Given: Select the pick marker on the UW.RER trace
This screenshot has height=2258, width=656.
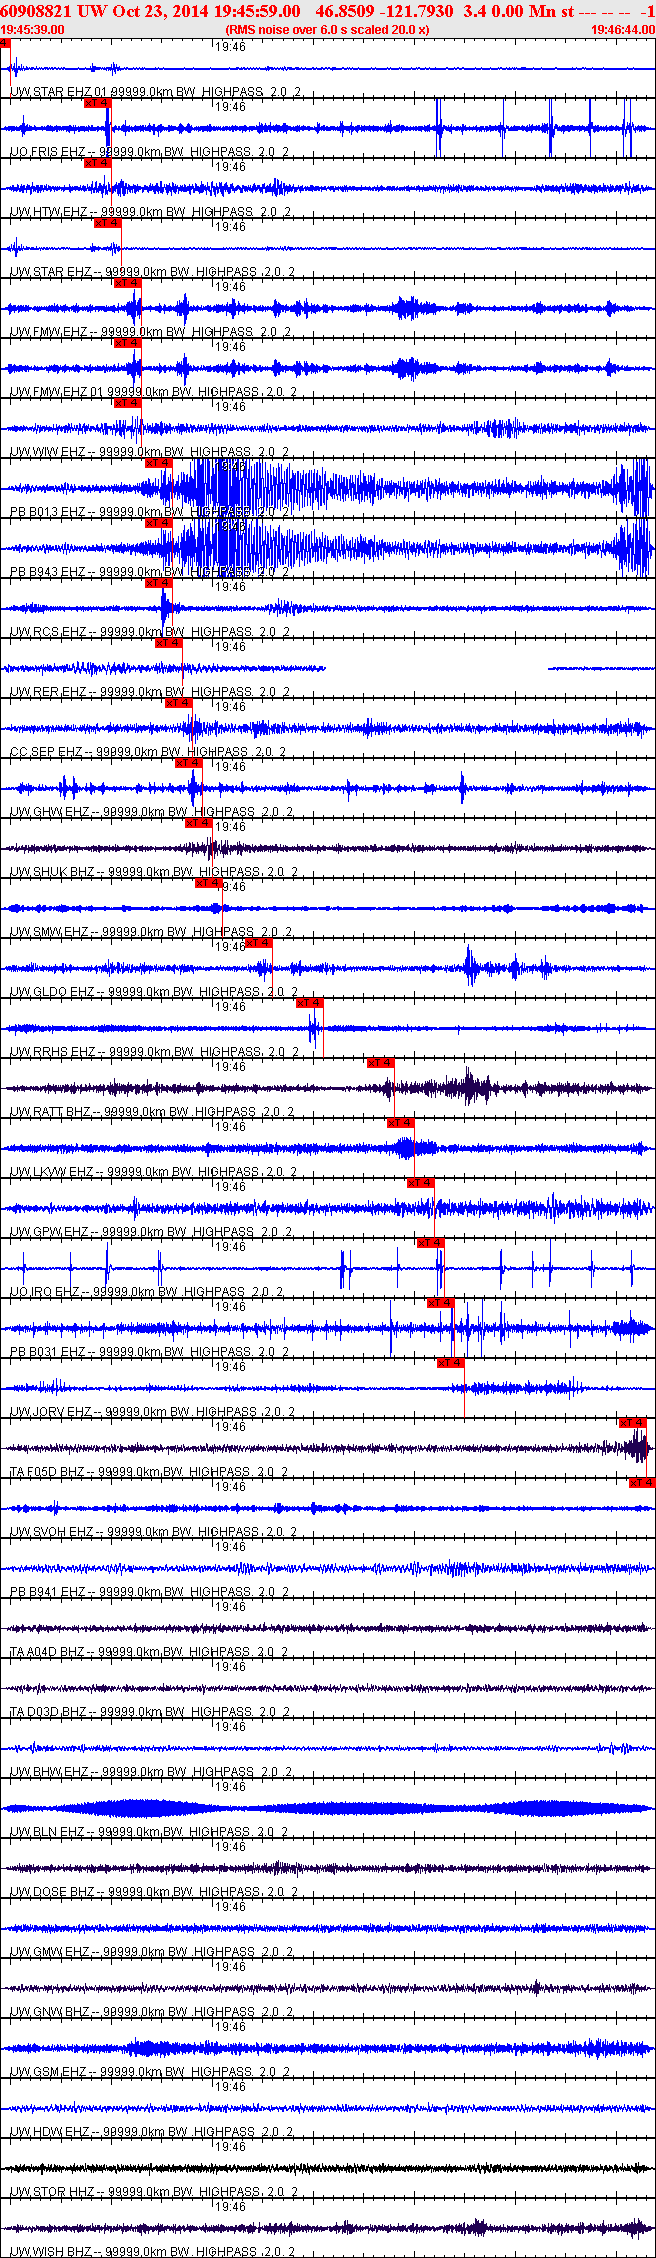Looking at the screenshot, I should click(x=168, y=643).
